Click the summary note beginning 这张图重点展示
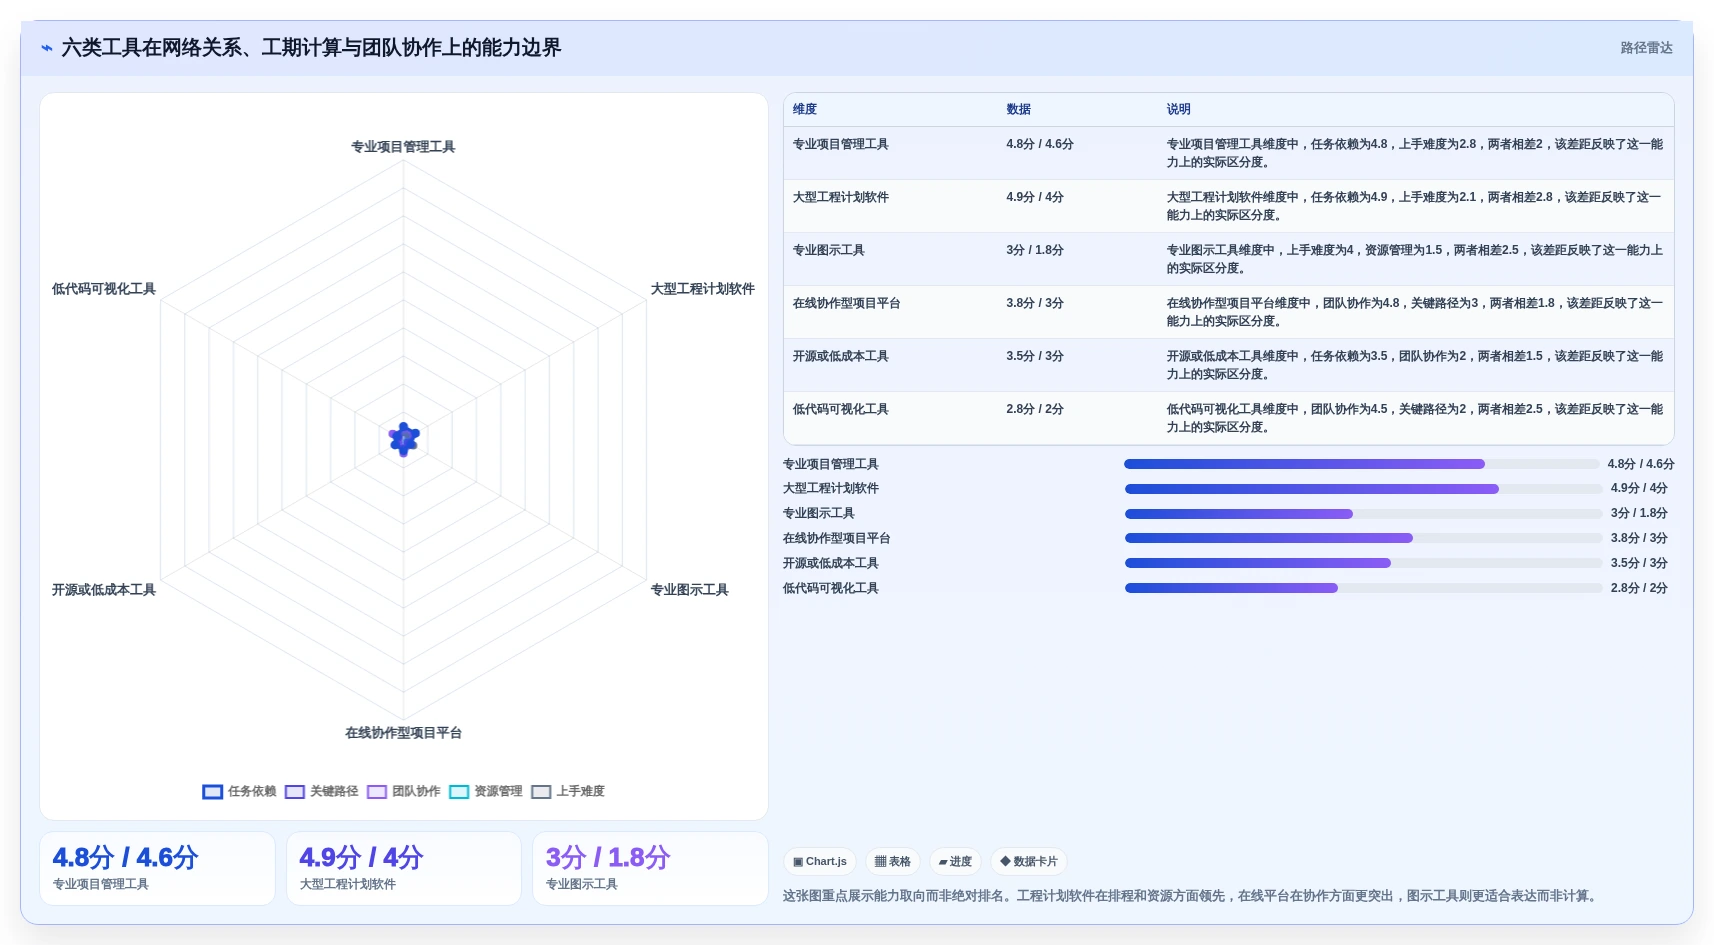 coord(1191,896)
